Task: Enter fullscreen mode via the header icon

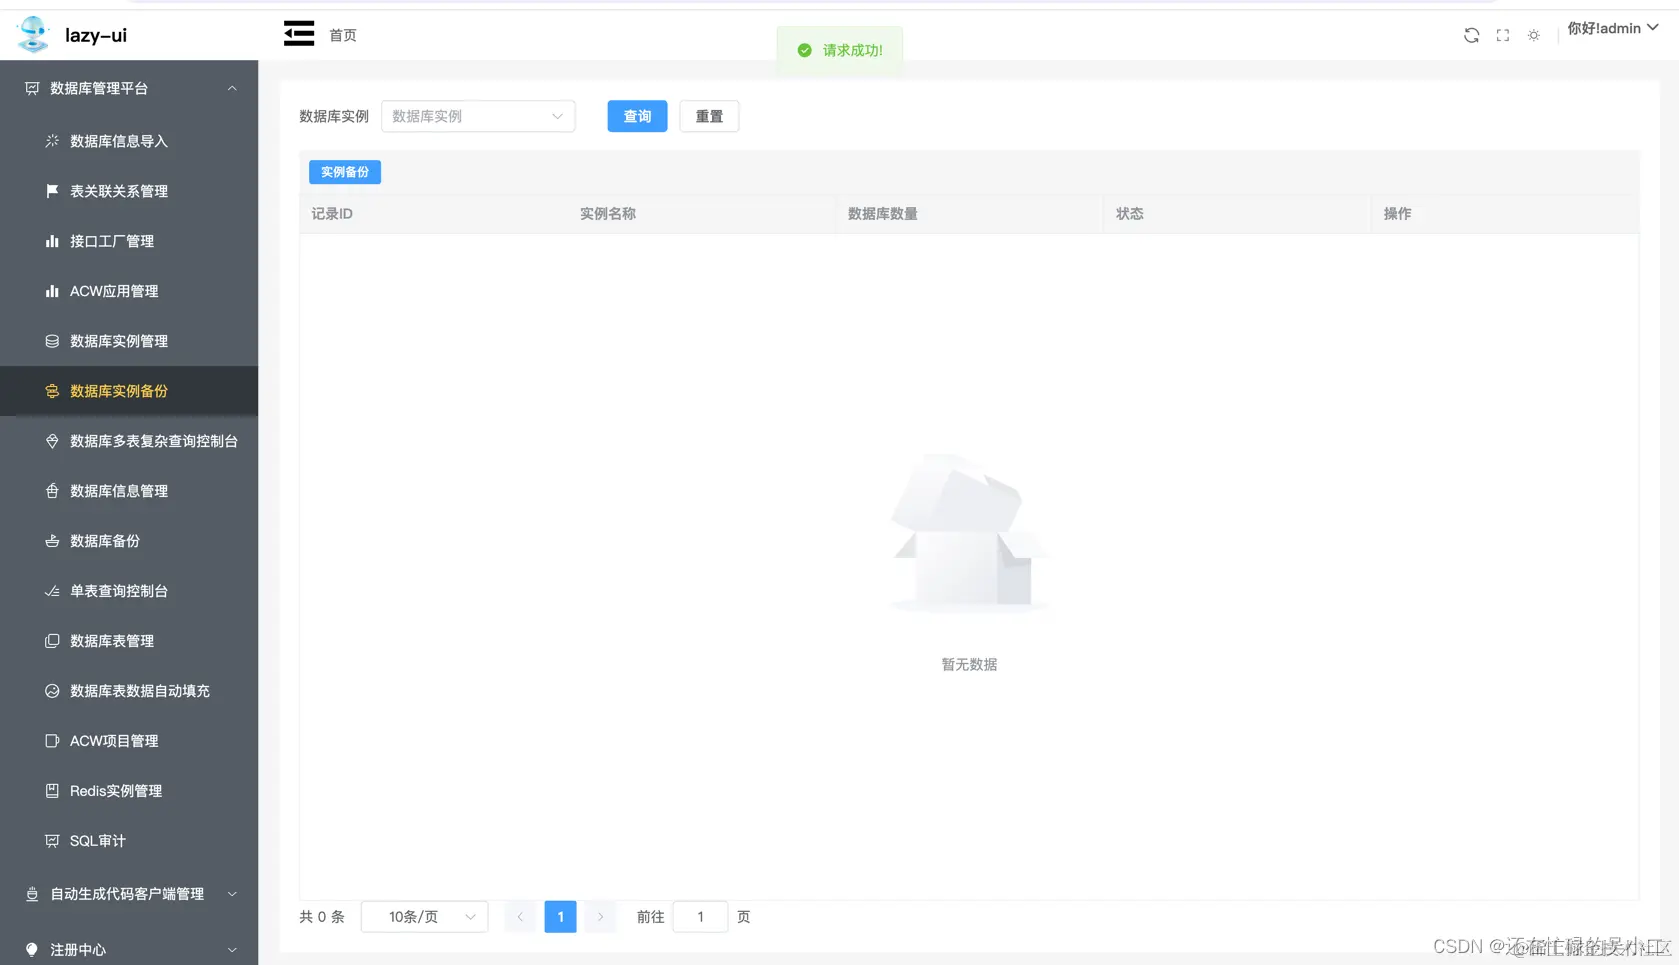Action: pos(1502,35)
